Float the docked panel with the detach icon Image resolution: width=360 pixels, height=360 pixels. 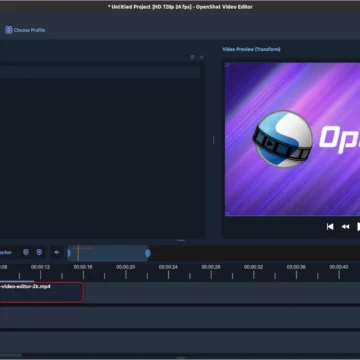tap(192, 57)
